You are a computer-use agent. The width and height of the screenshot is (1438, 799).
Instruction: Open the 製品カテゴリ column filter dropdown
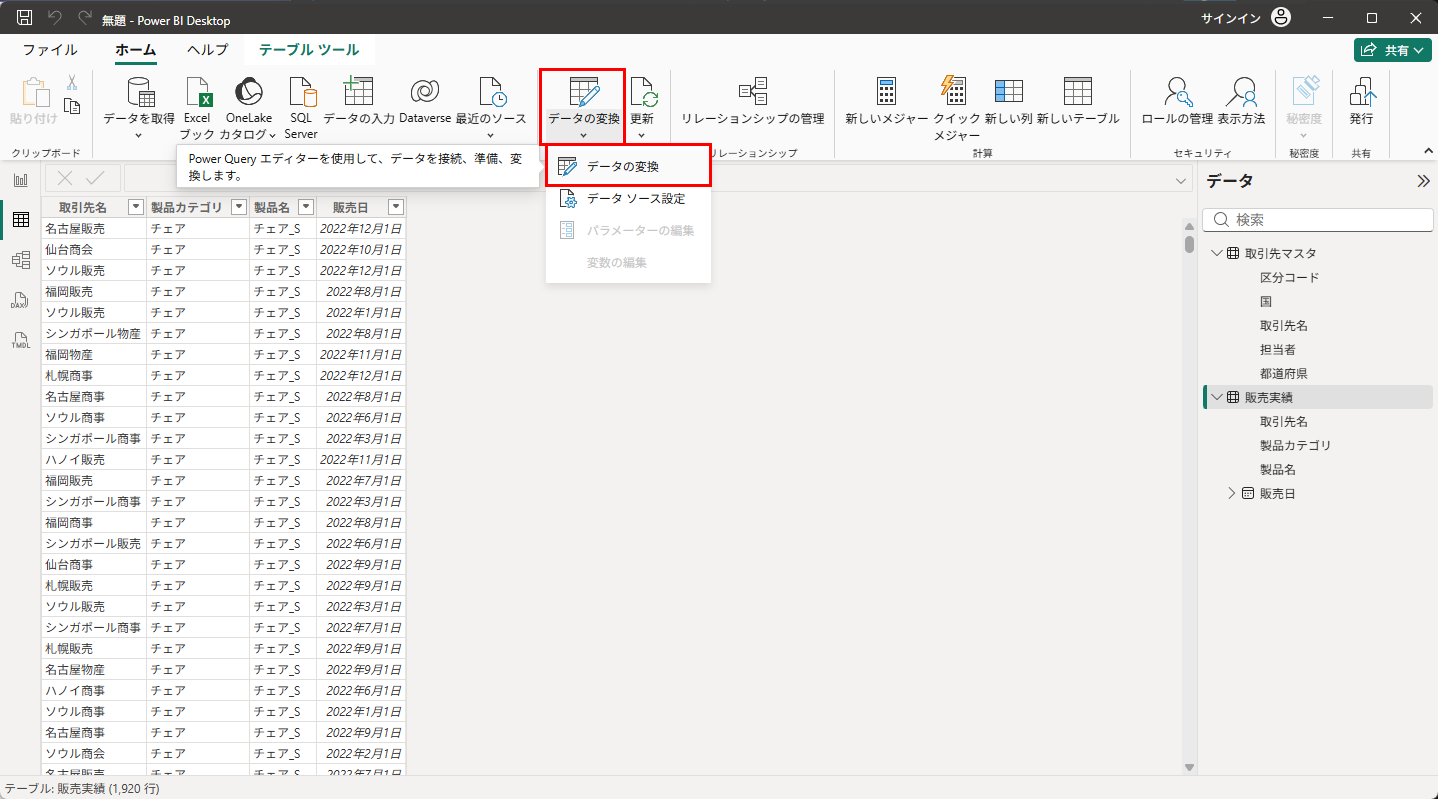[x=239, y=207]
